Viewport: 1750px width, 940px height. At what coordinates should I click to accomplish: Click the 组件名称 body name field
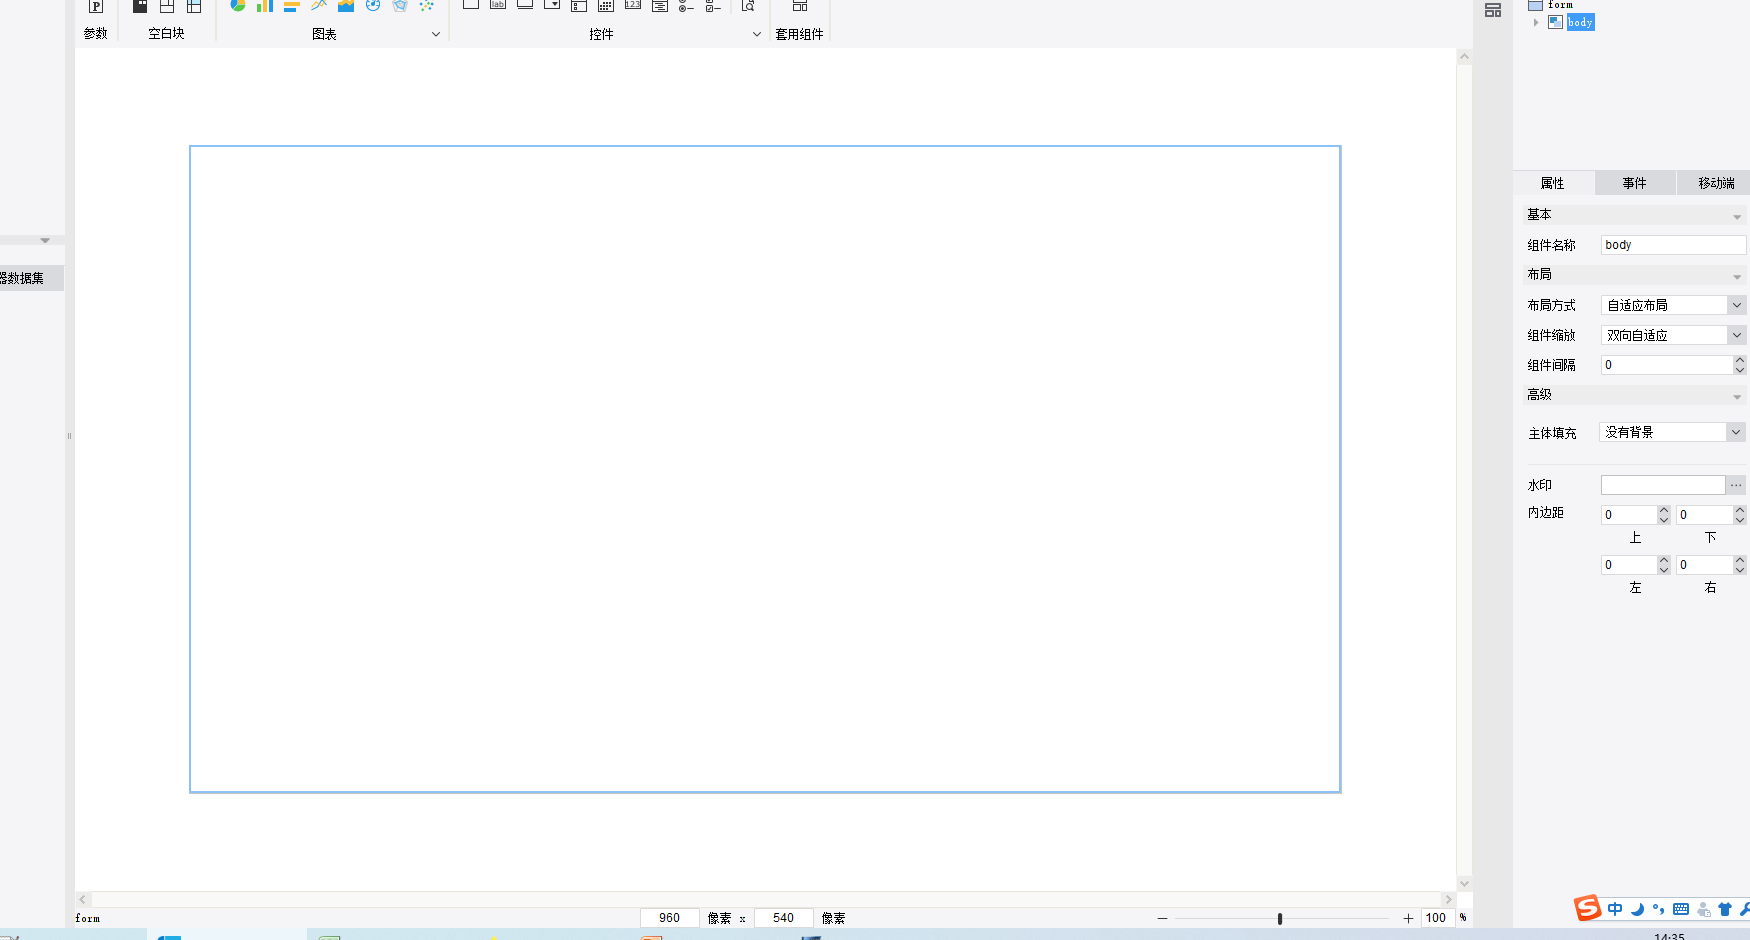[1673, 245]
